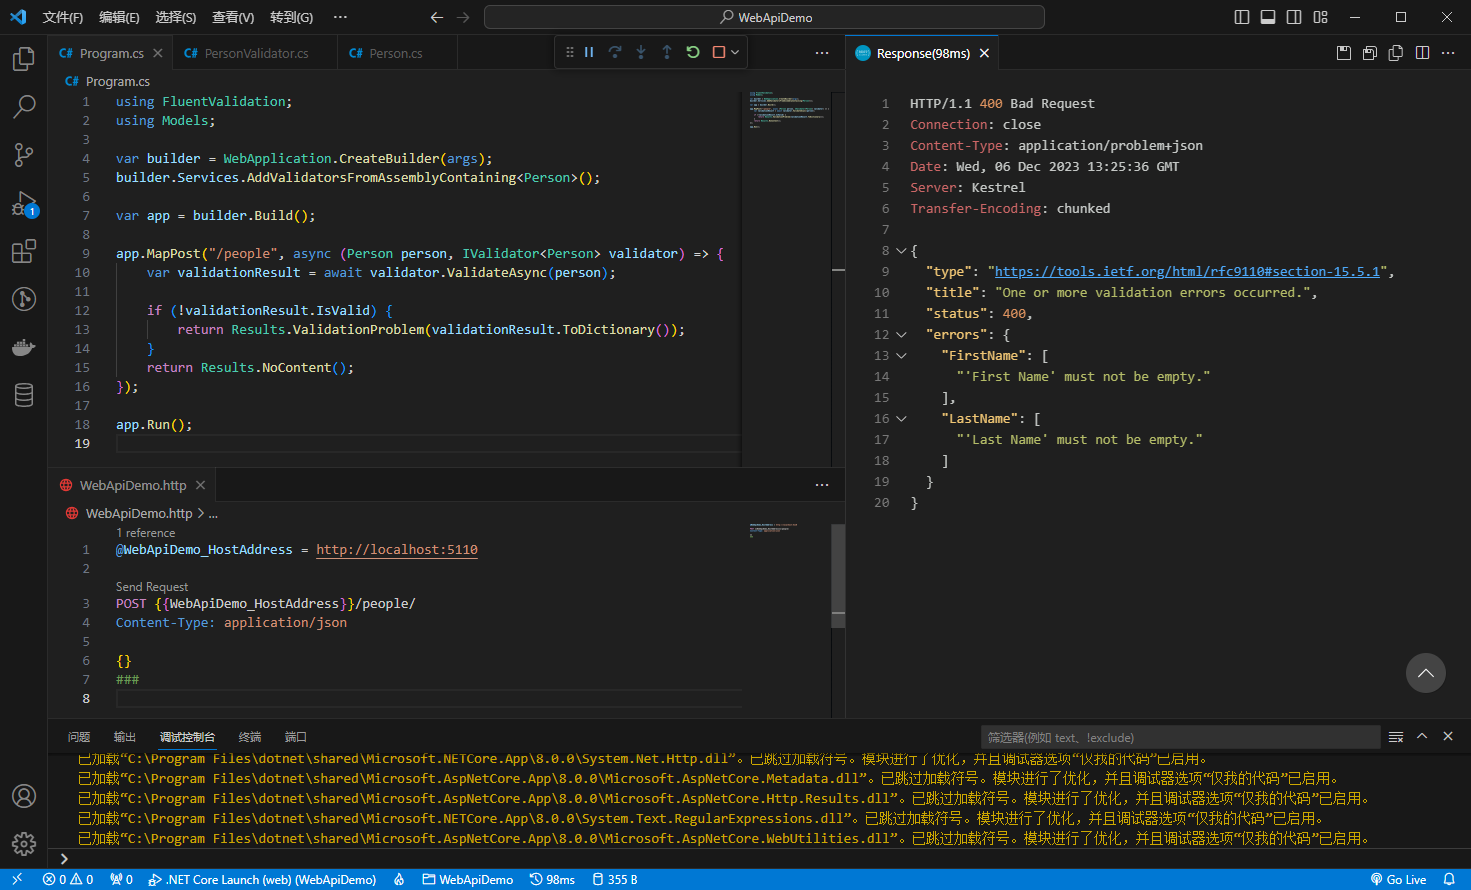Open the Explorer view in activity bar
Screen dimensions: 1471x890
tap(24, 59)
